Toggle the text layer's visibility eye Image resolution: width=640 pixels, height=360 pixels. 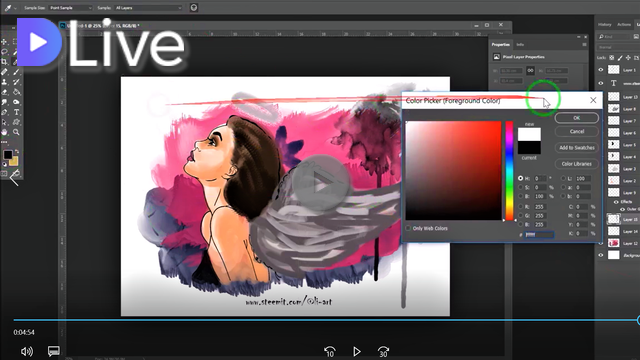(x=601, y=83)
